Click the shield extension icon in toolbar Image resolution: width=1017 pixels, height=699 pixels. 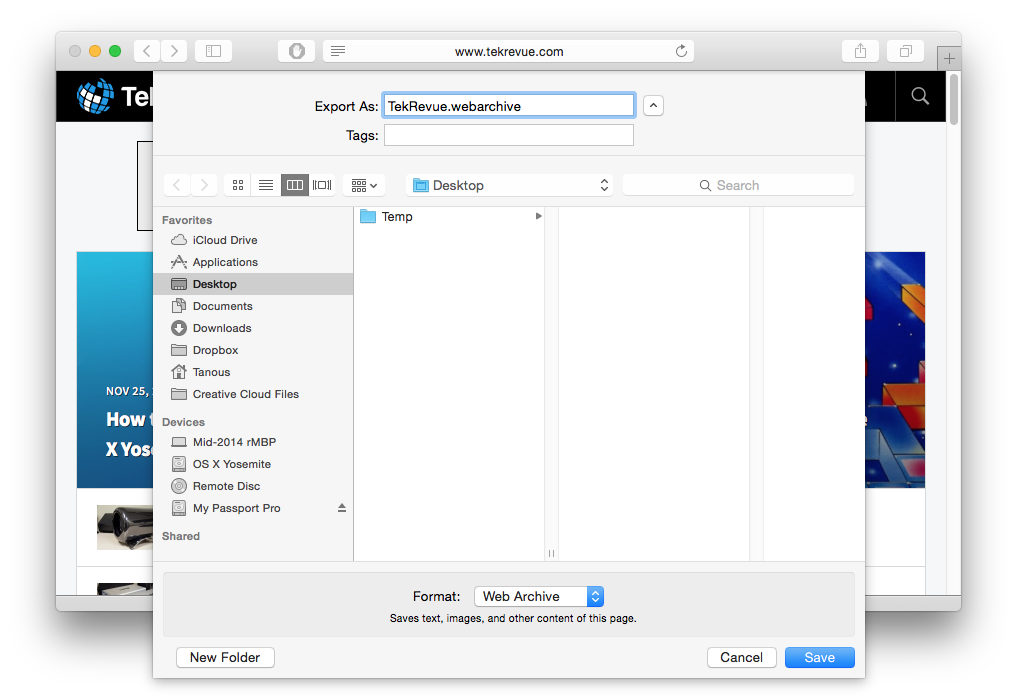(x=296, y=51)
